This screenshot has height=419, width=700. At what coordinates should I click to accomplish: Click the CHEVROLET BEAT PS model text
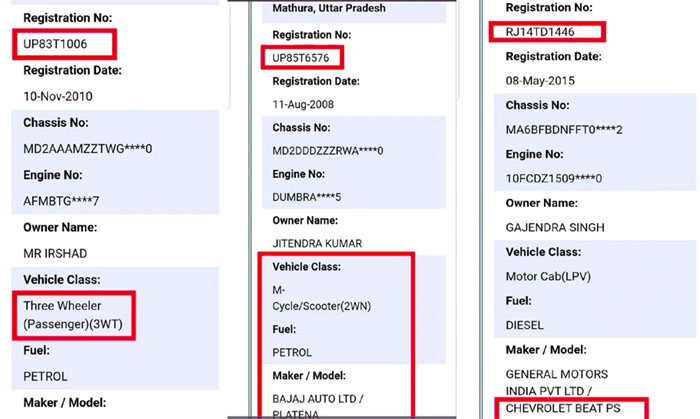(x=563, y=408)
